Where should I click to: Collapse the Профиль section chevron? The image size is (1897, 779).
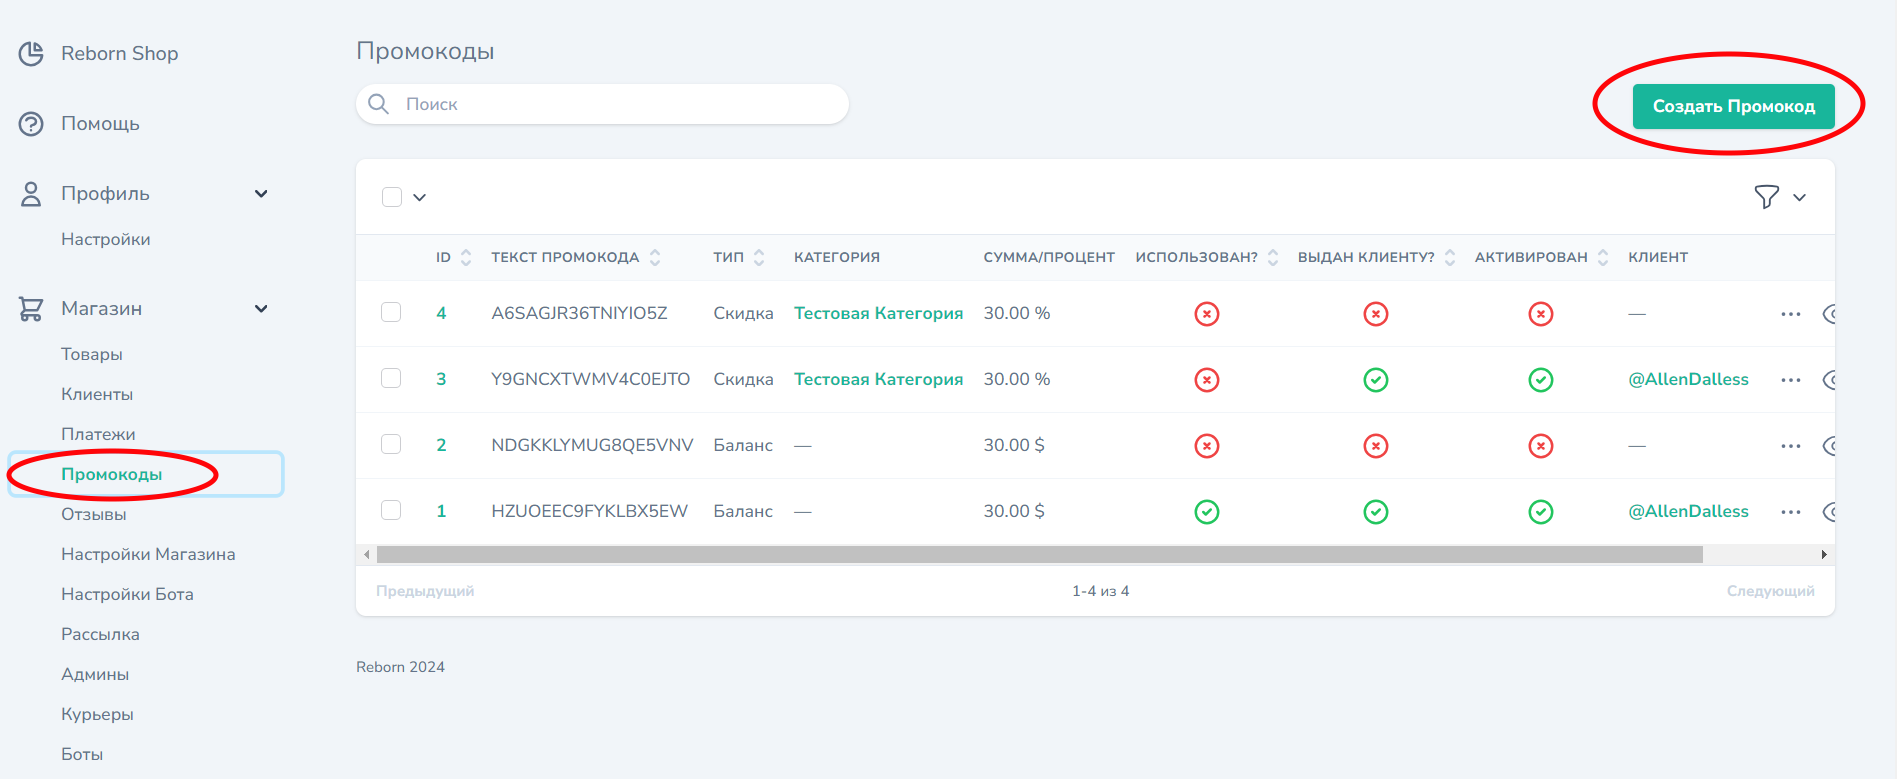point(261,194)
